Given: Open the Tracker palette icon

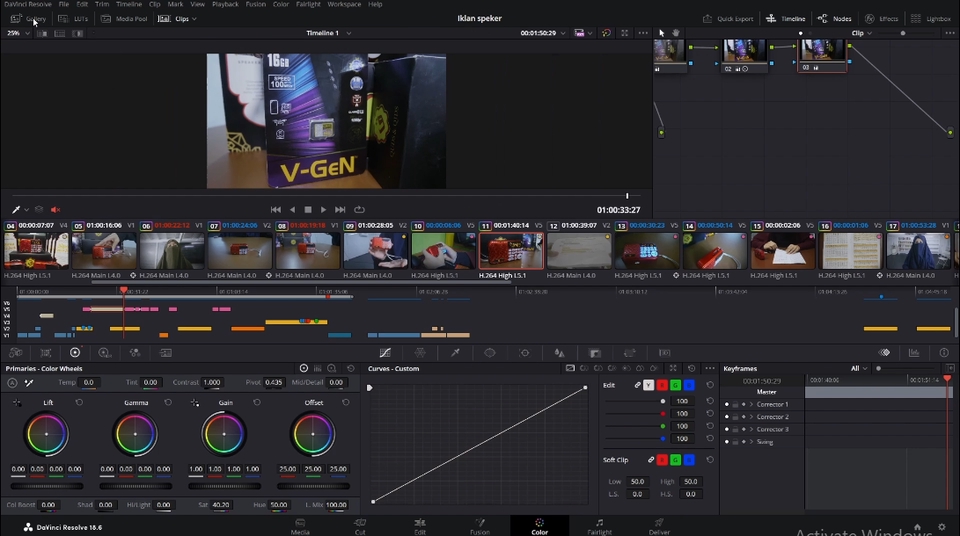Looking at the screenshot, I should (525, 353).
